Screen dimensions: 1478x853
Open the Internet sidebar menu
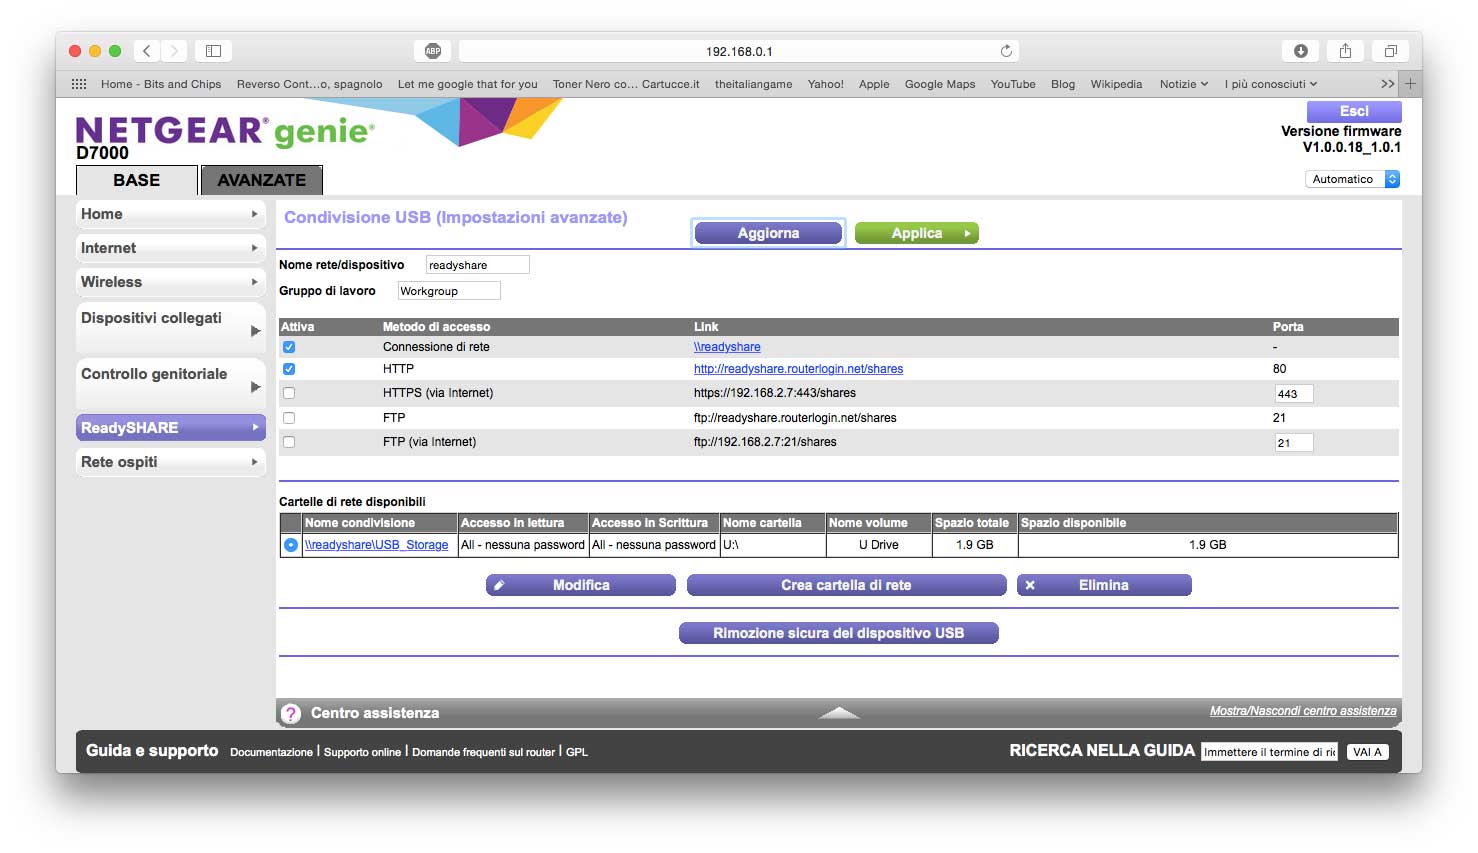[171, 248]
